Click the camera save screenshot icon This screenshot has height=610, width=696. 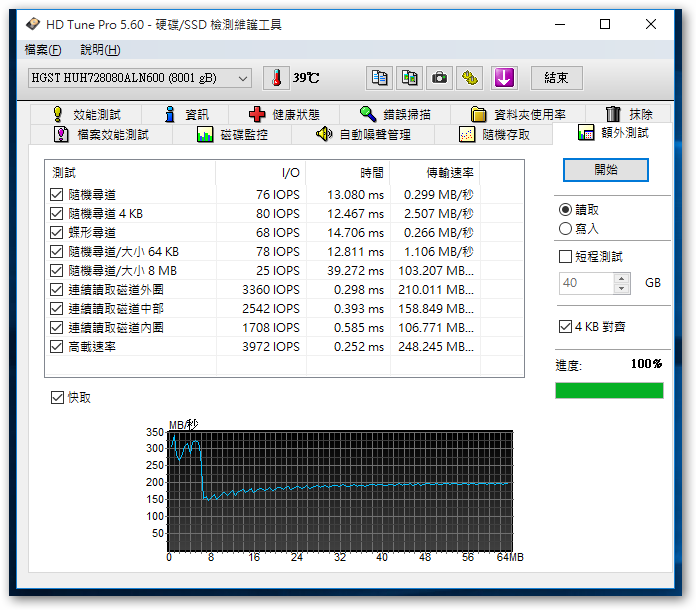pyautogui.click(x=439, y=77)
